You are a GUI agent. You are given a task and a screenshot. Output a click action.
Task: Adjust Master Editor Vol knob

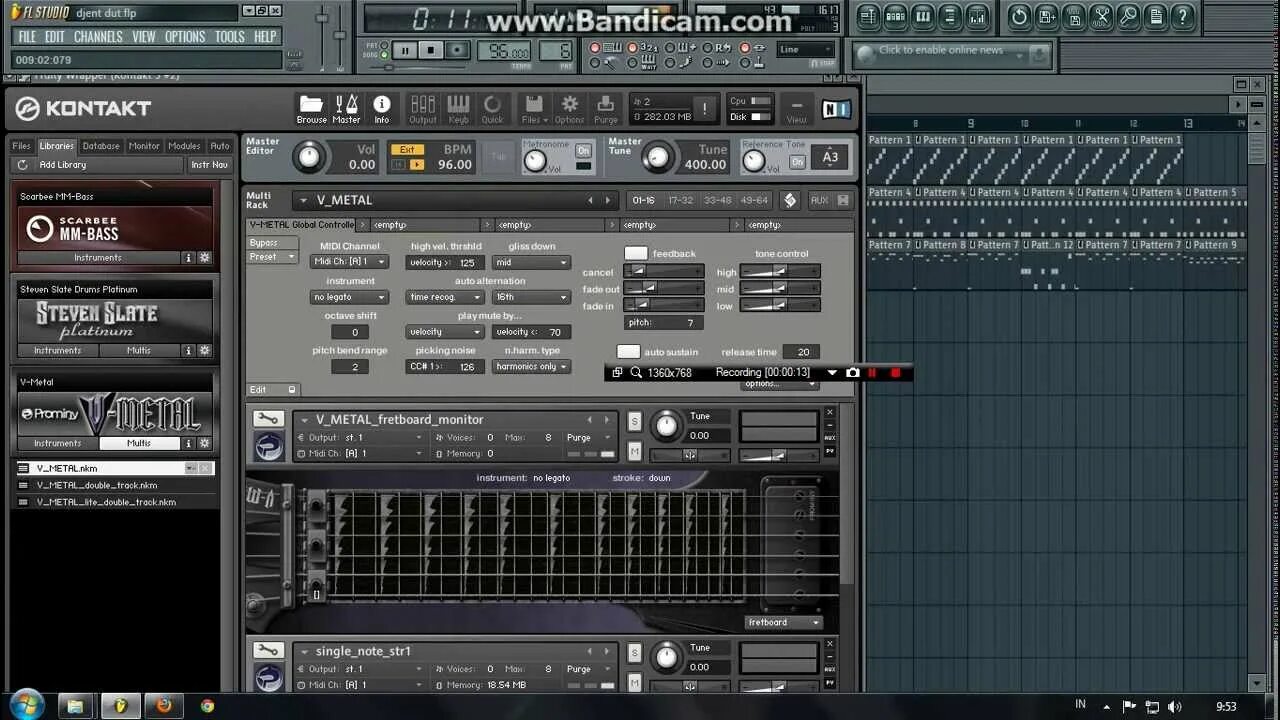(310, 156)
